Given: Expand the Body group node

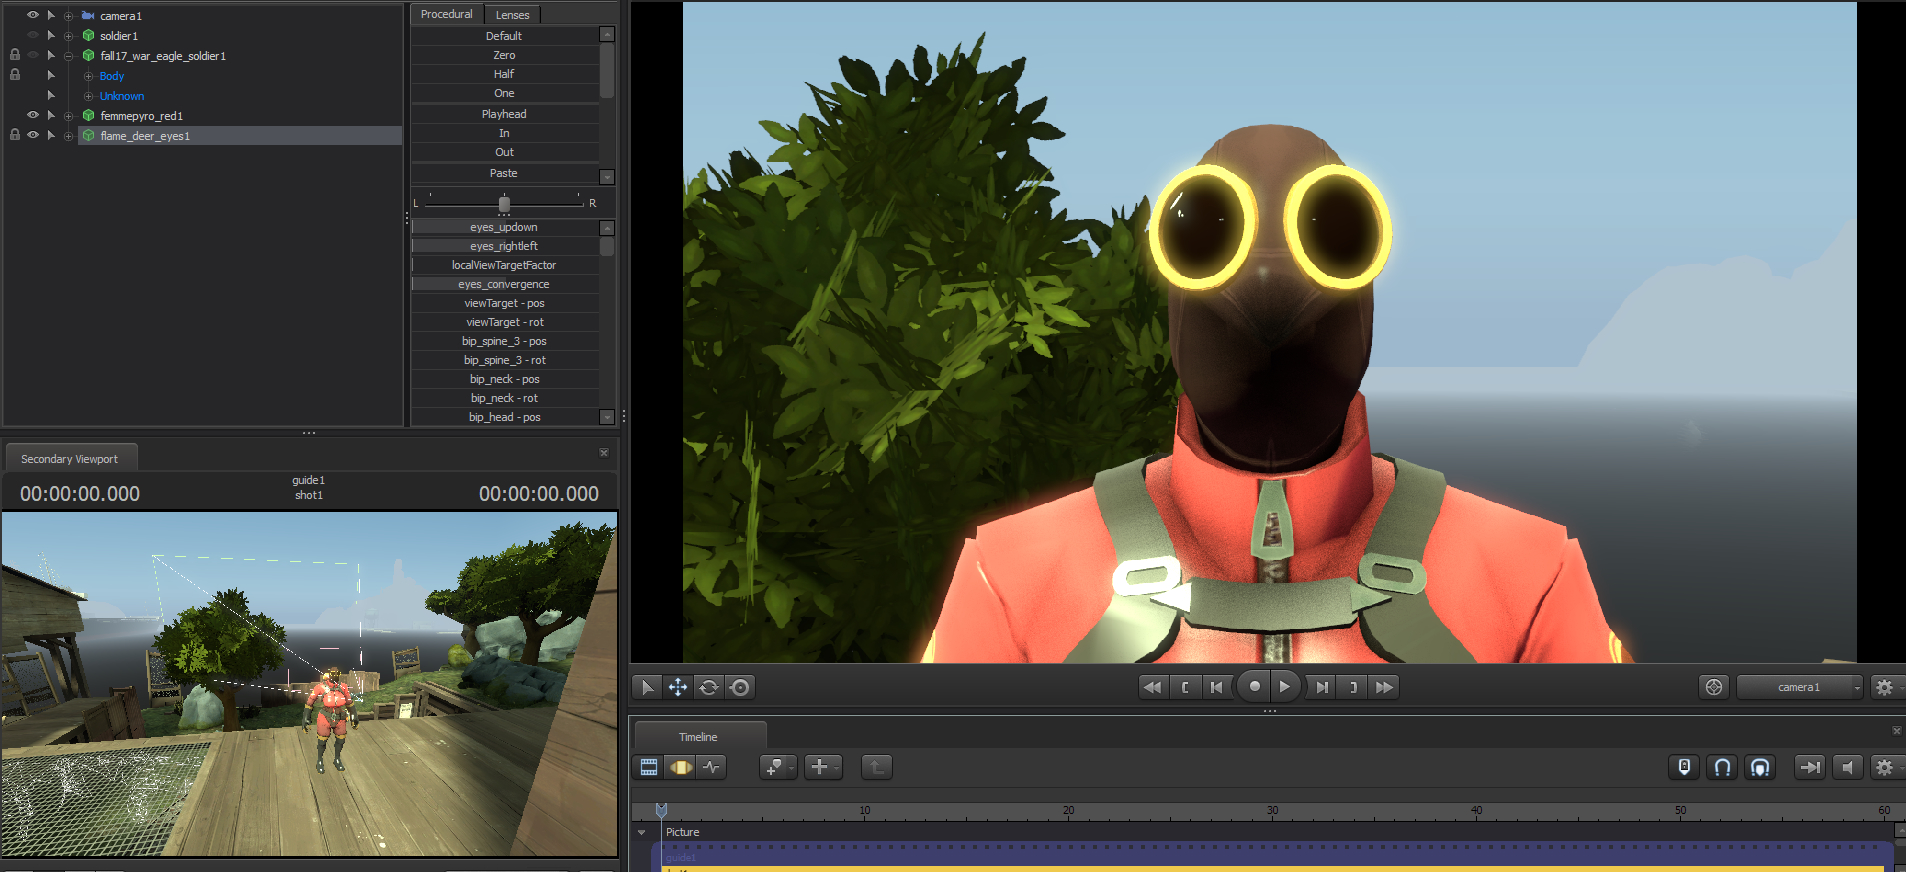Looking at the screenshot, I should tap(89, 76).
